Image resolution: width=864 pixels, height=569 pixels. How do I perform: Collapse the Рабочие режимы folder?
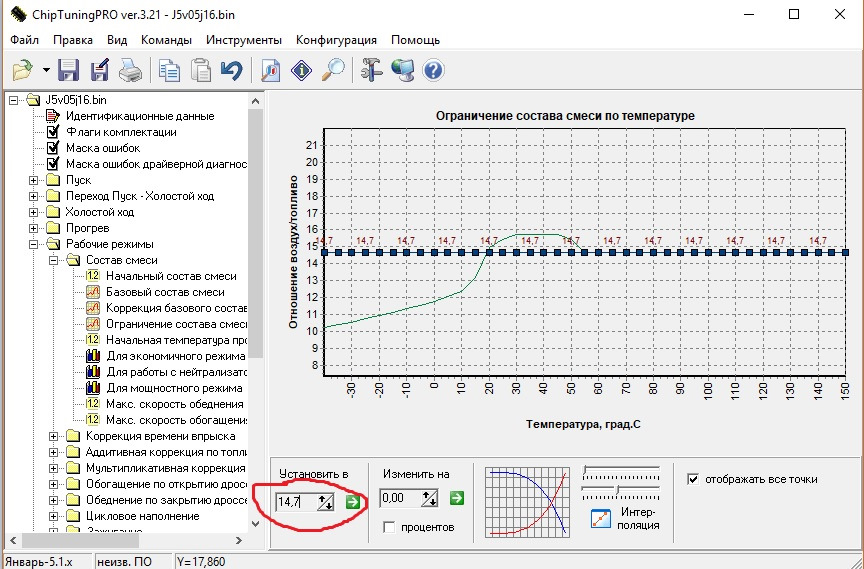[x=34, y=245]
